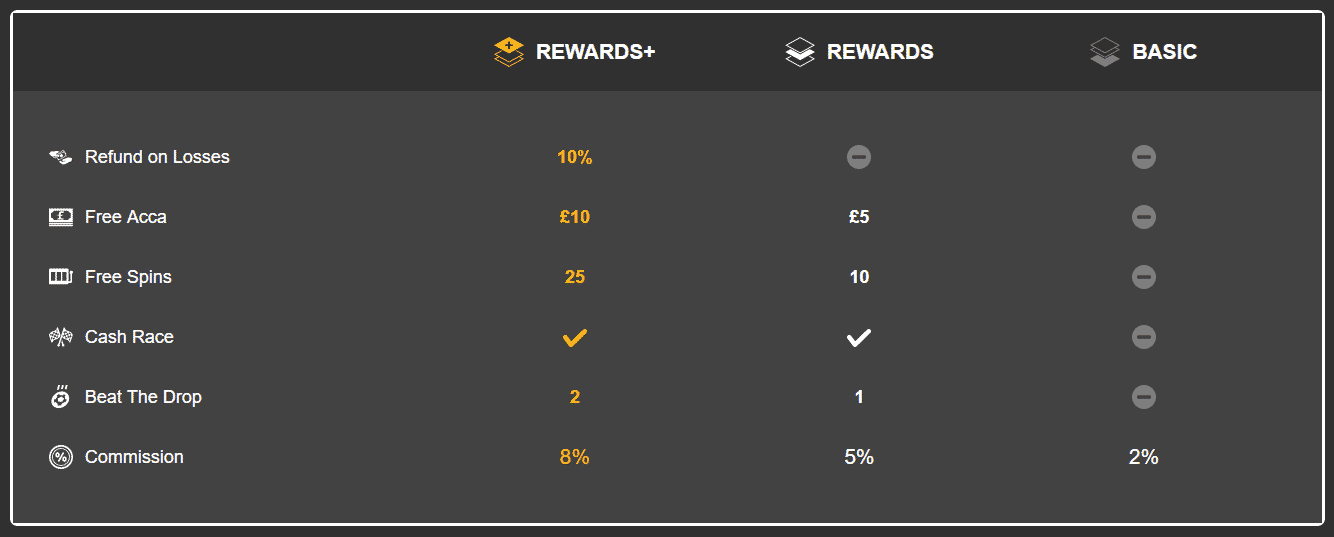
Task: Click the Cash Race checkered flags icon
Action: (x=61, y=337)
